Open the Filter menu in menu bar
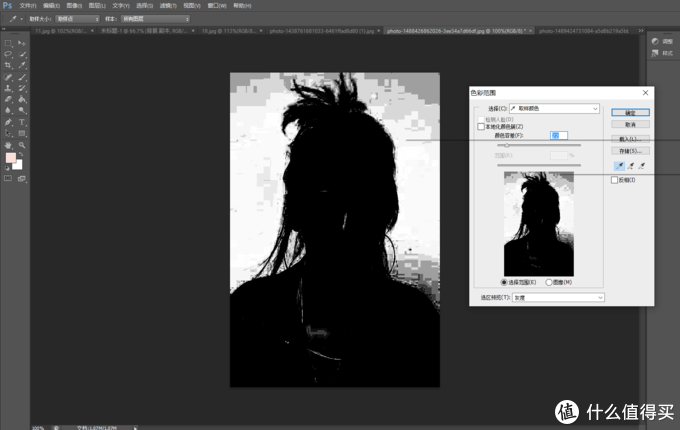Viewport: 680px width, 430px height. (168, 6)
